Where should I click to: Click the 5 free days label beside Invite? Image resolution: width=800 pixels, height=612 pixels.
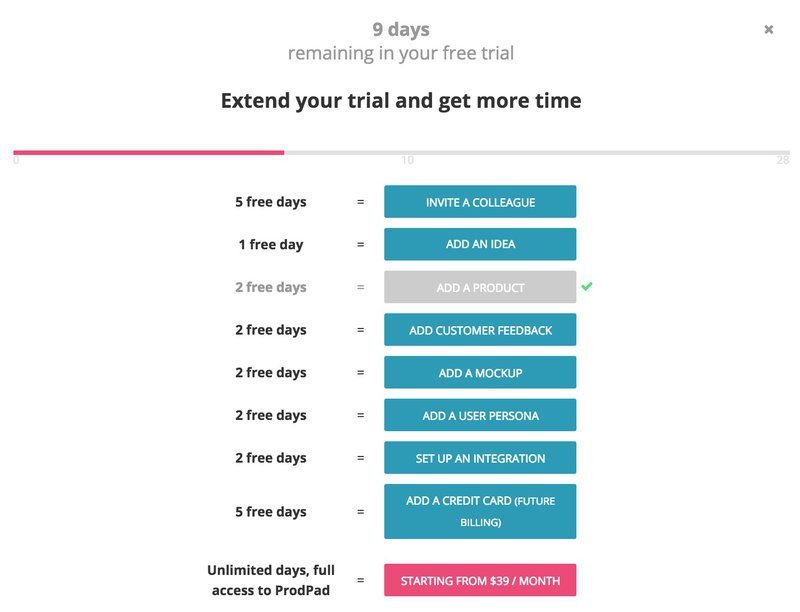click(x=270, y=201)
